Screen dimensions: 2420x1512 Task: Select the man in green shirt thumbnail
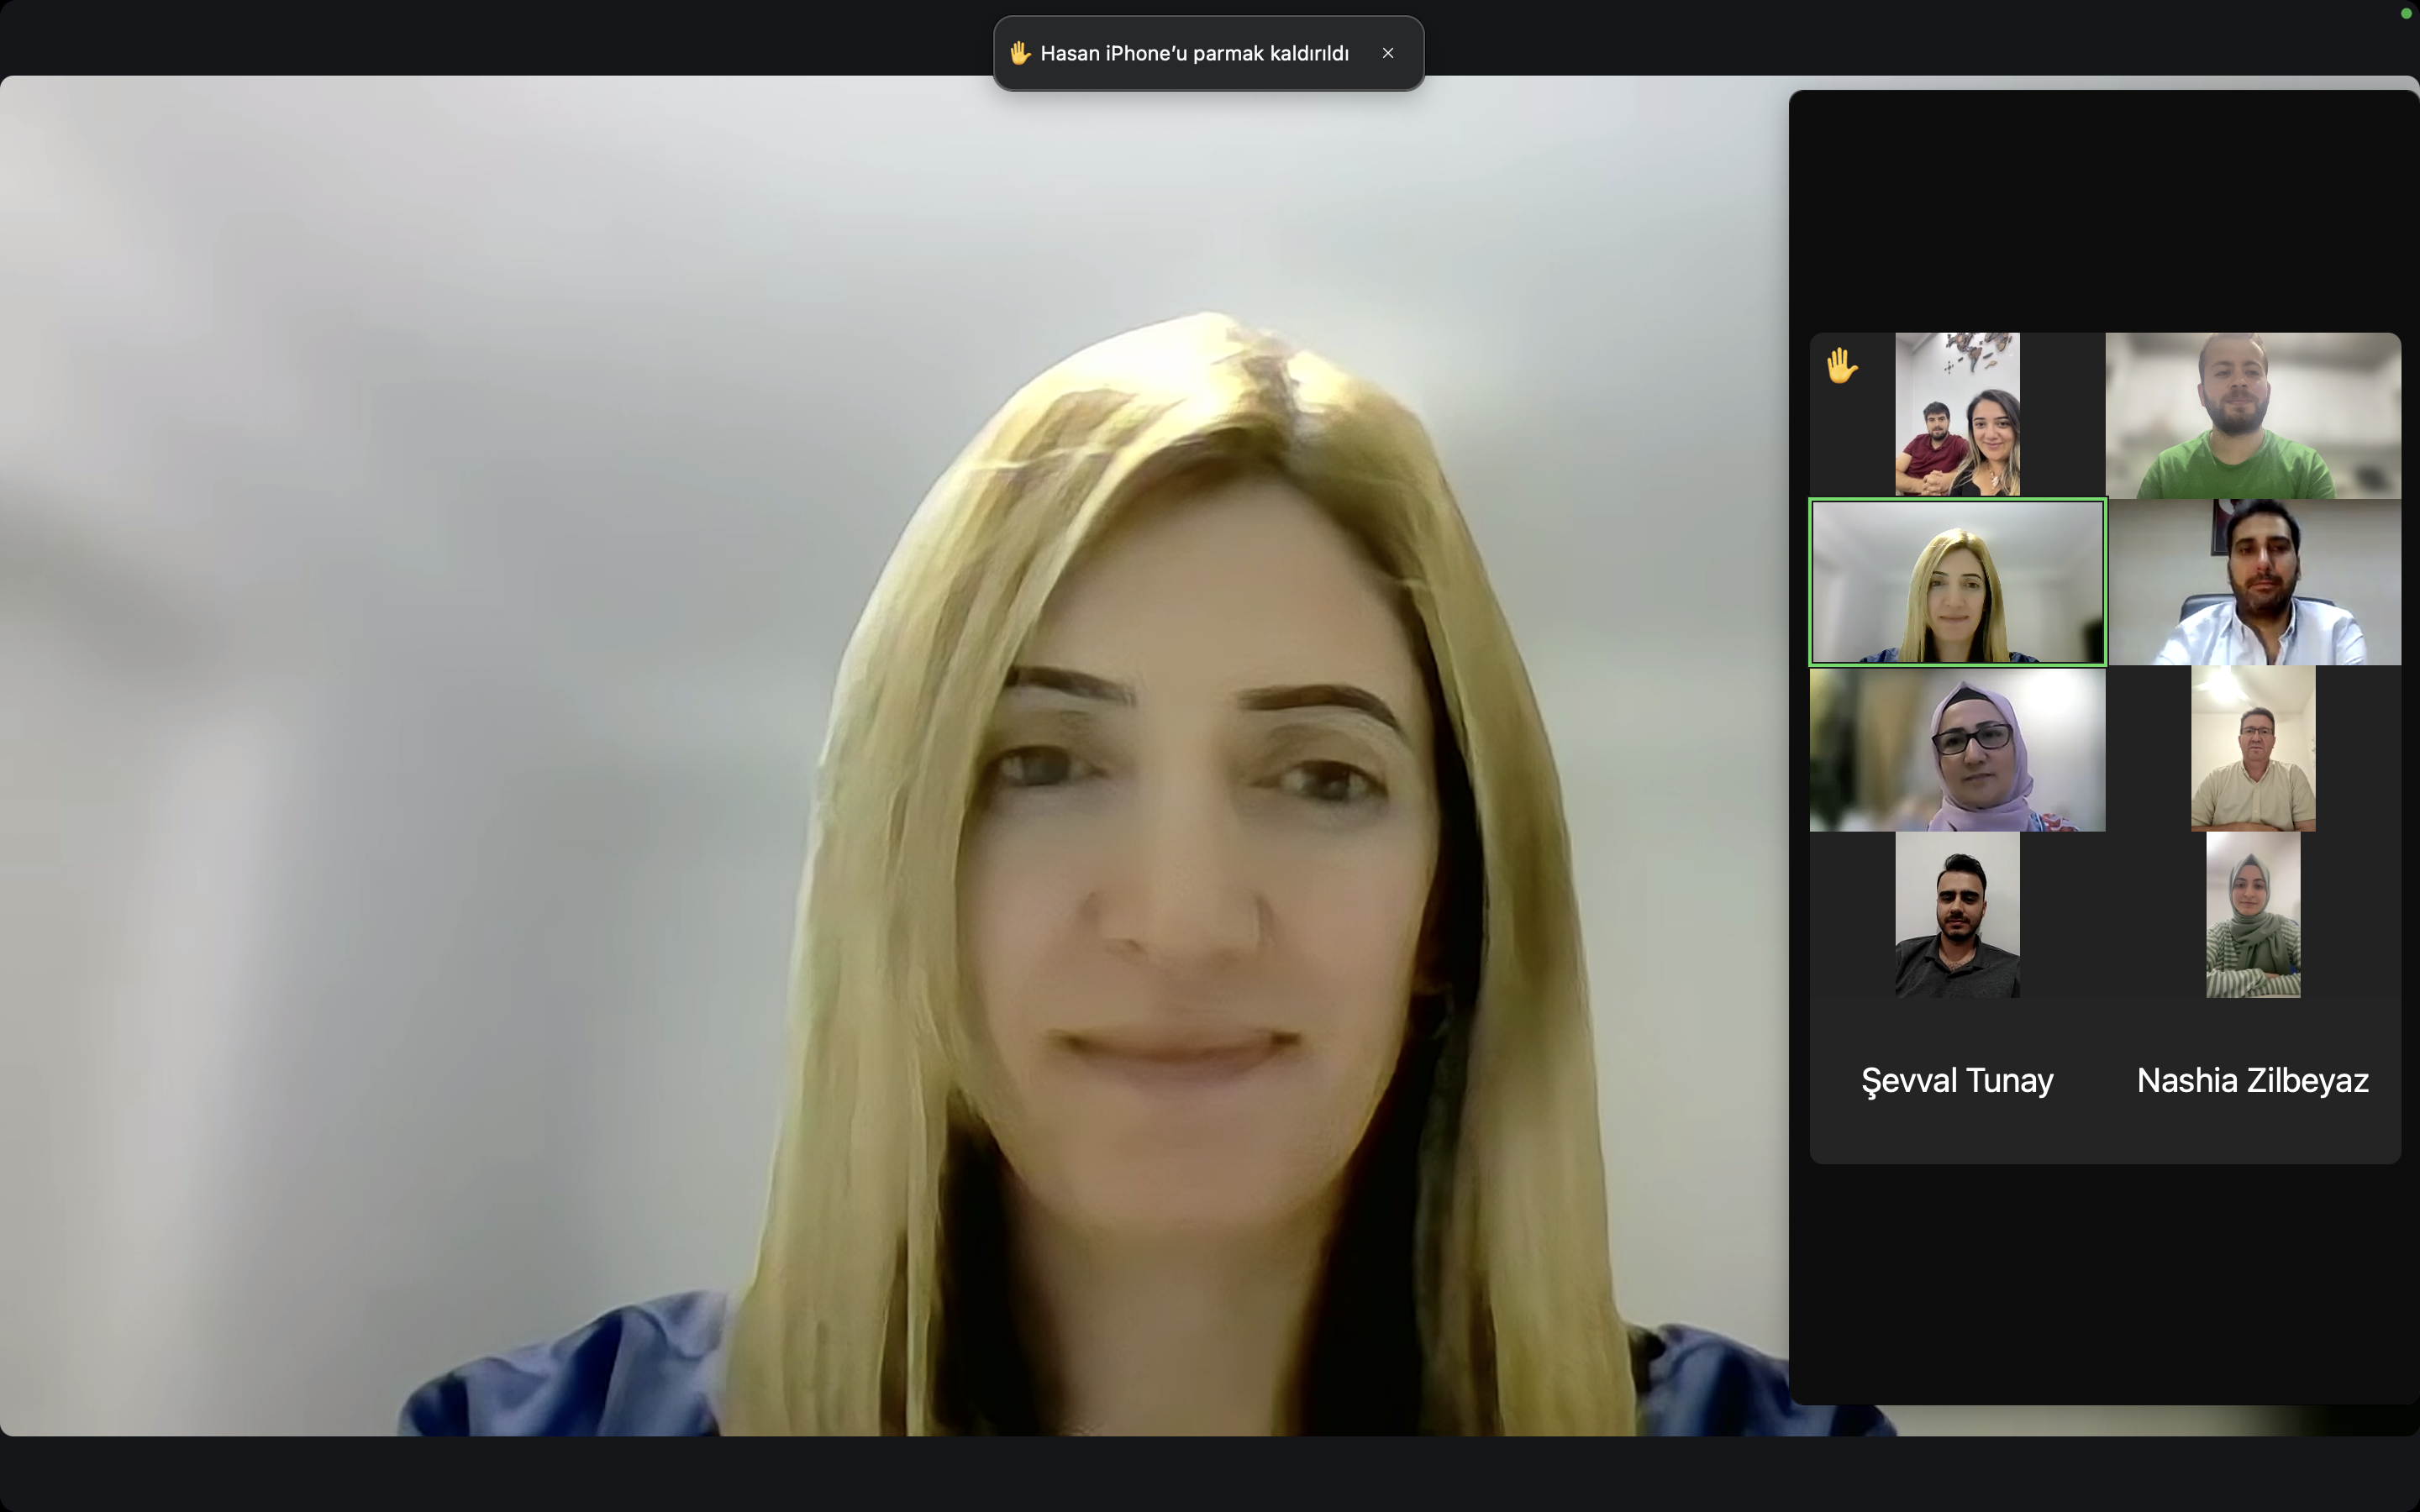pos(2253,415)
